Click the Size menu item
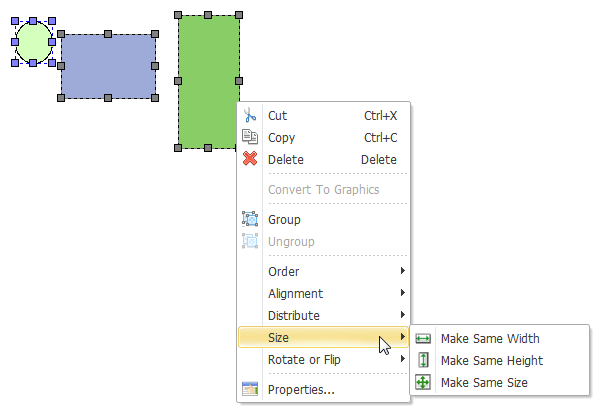594x407 pixels. (324, 337)
